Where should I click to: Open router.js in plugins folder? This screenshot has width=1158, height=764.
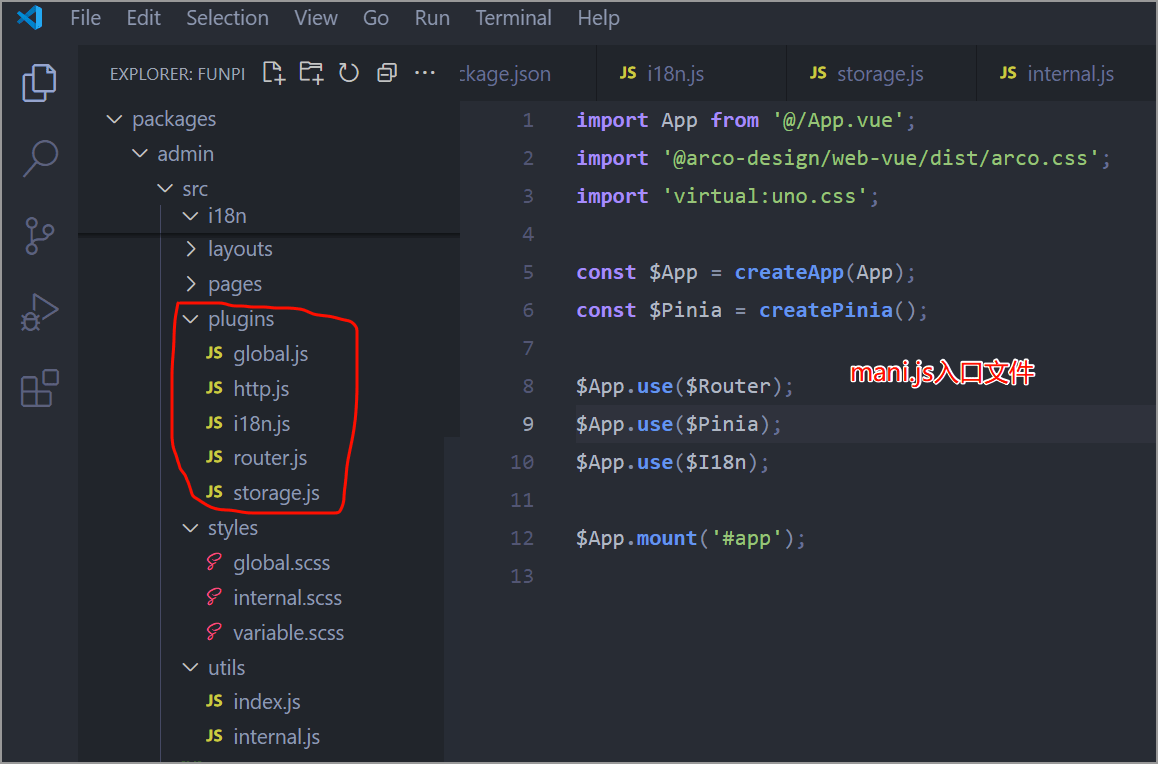pyautogui.click(x=270, y=458)
